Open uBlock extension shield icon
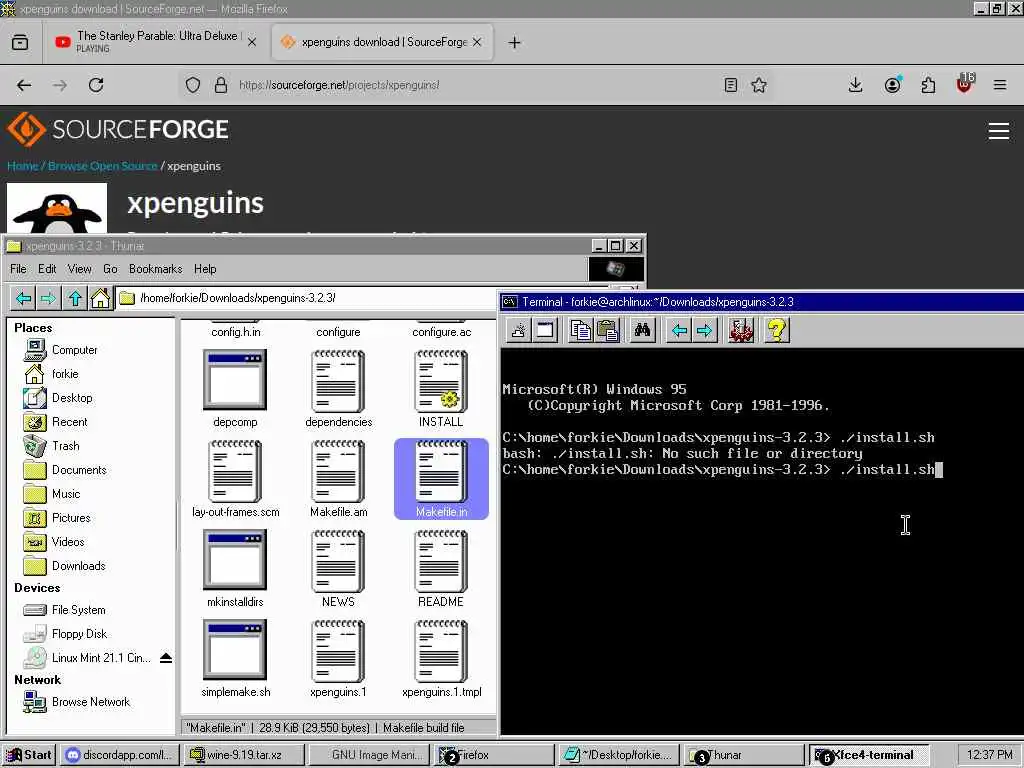This screenshot has height=768, width=1024. [965, 84]
